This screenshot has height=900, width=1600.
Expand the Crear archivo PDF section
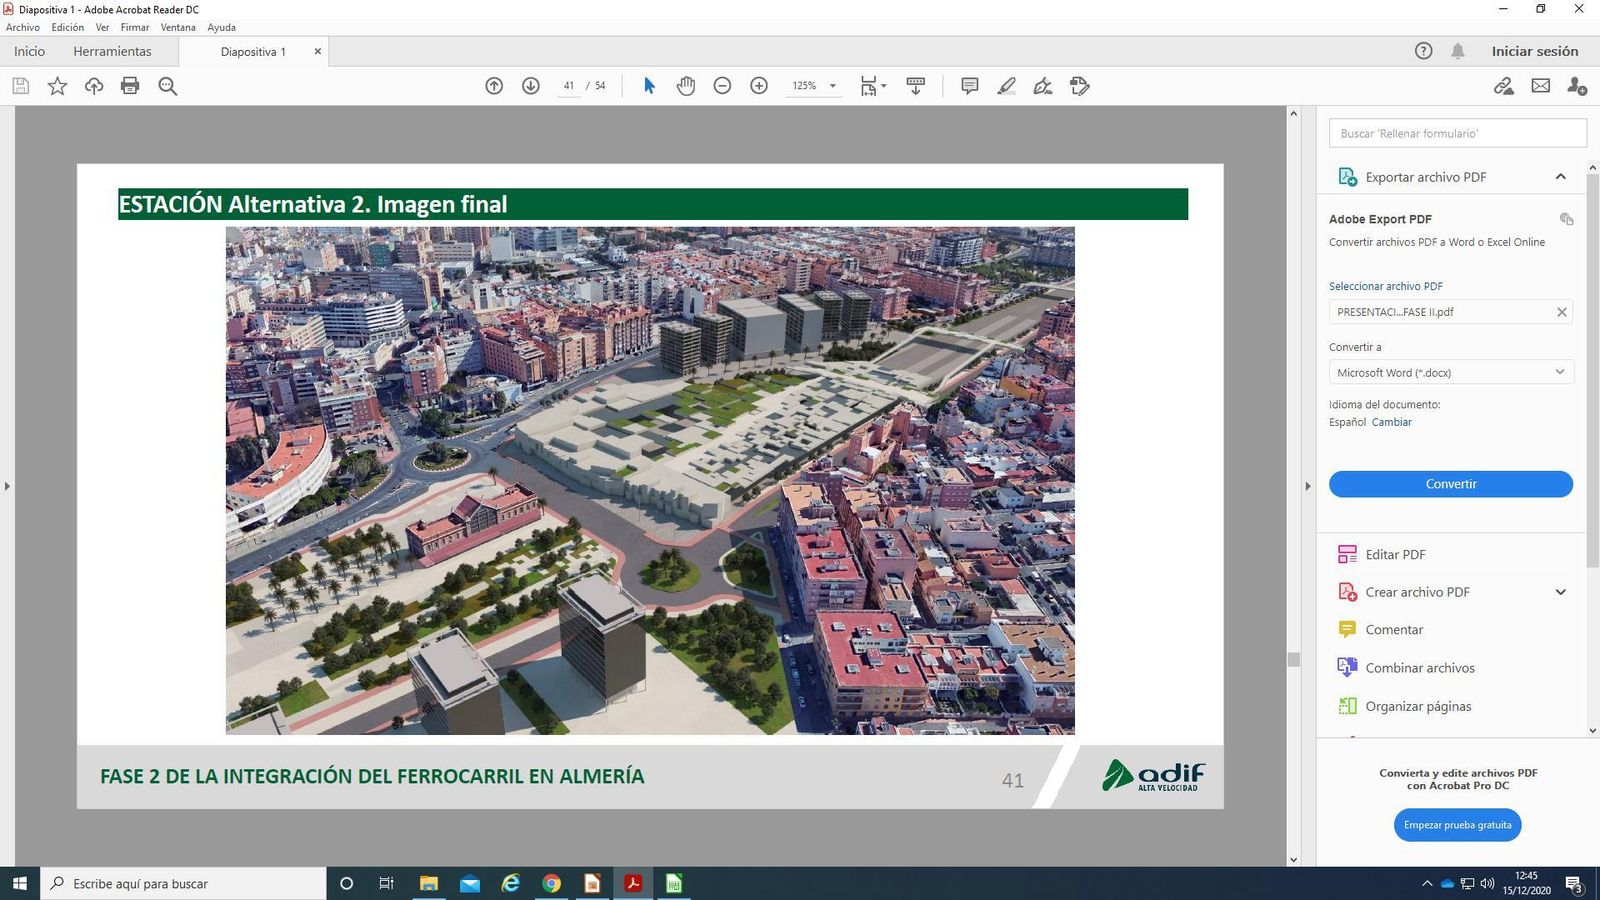pyautogui.click(x=1560, y=592)
